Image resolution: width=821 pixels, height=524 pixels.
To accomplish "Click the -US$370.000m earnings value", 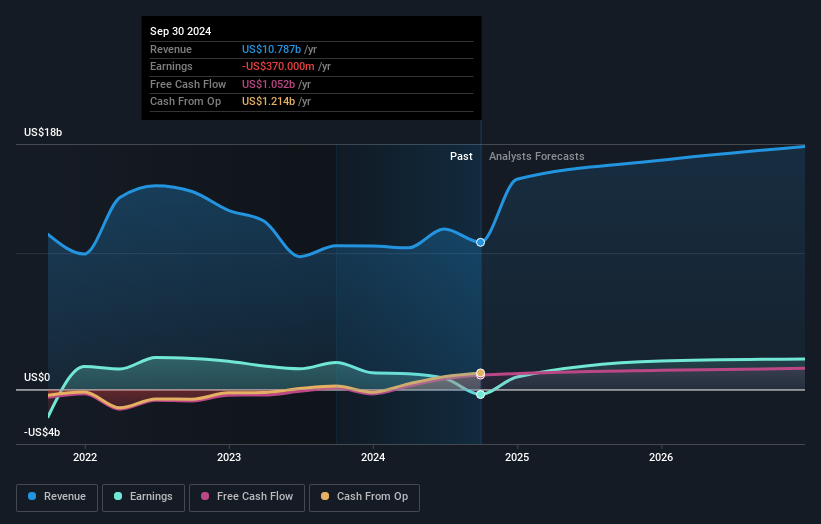I will tap(278, 66).
